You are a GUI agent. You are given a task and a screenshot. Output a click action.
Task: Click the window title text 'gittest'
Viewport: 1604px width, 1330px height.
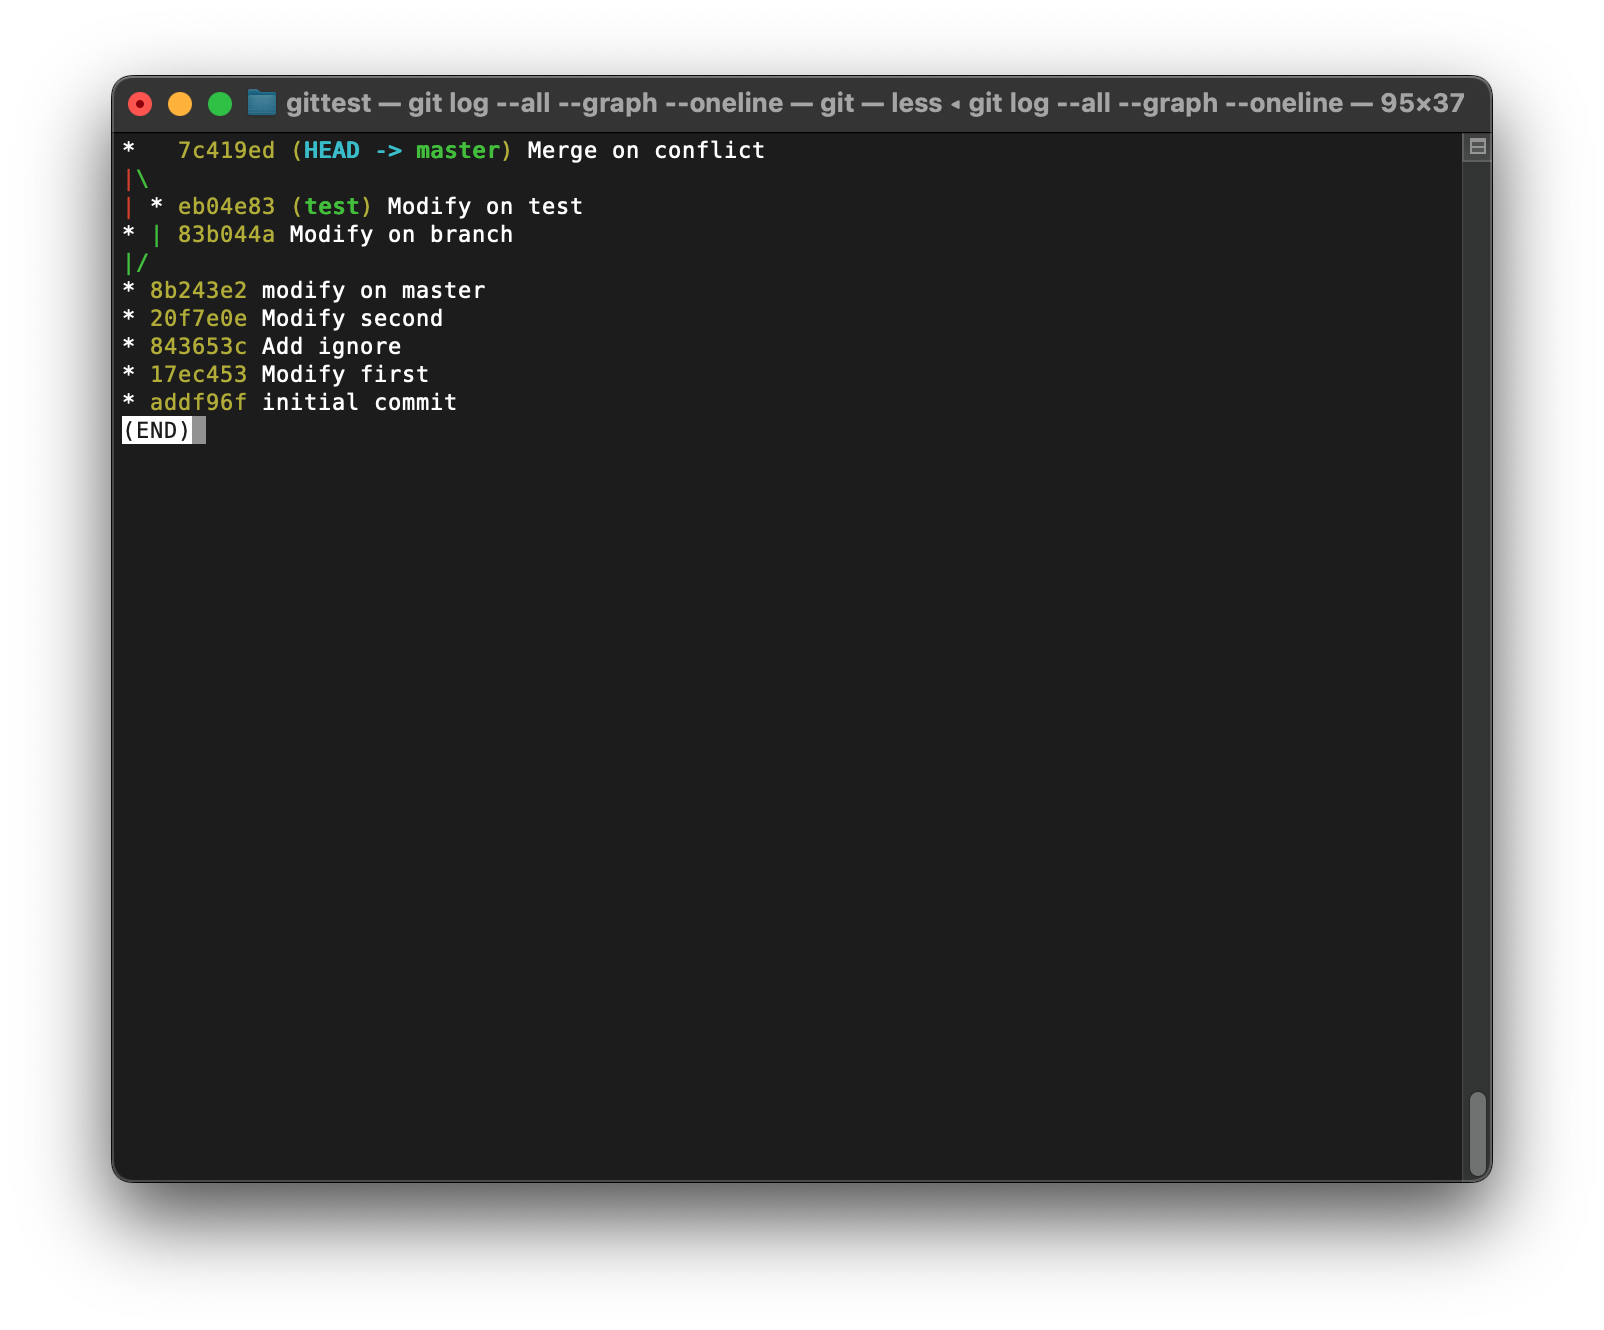tap(328, 103)
